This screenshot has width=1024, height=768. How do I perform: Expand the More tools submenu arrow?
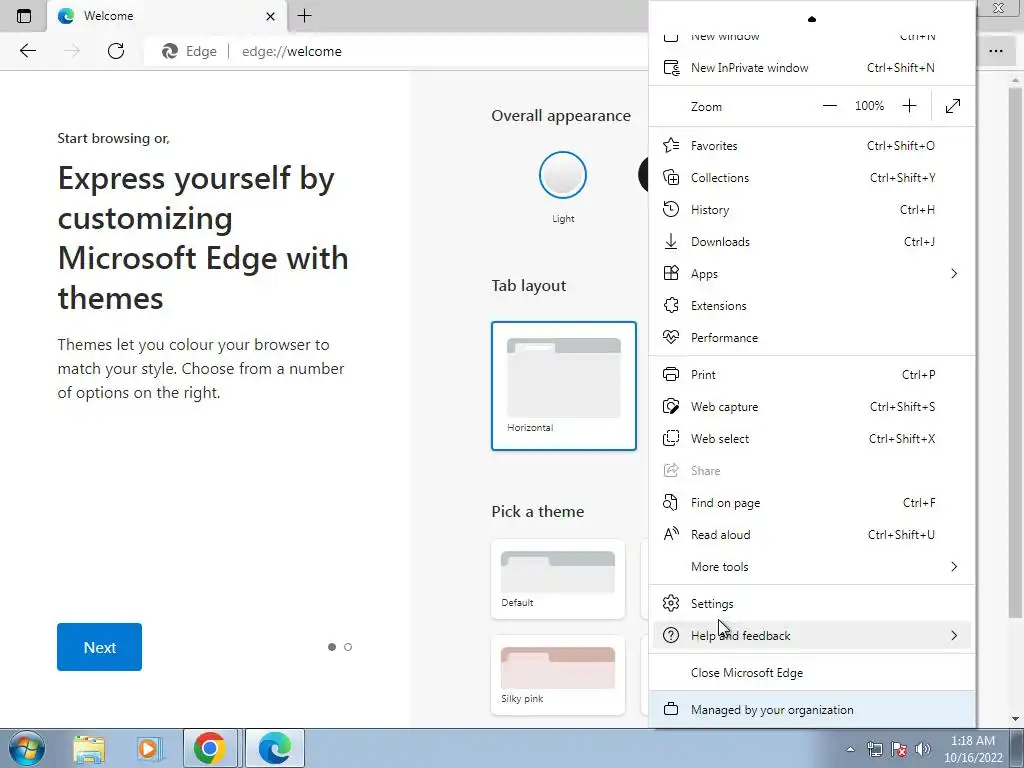pyautogui.click(x=954, y=566)
